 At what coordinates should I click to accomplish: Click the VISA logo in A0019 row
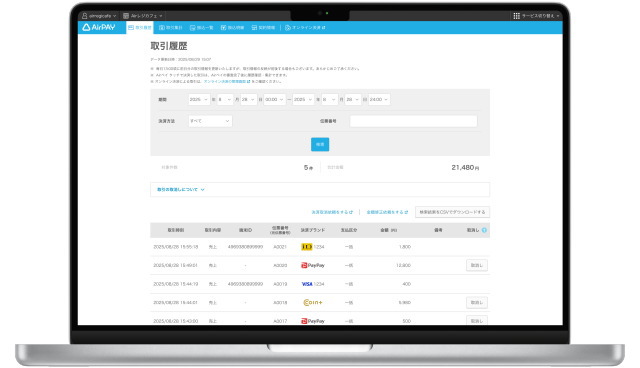(307, 284)
